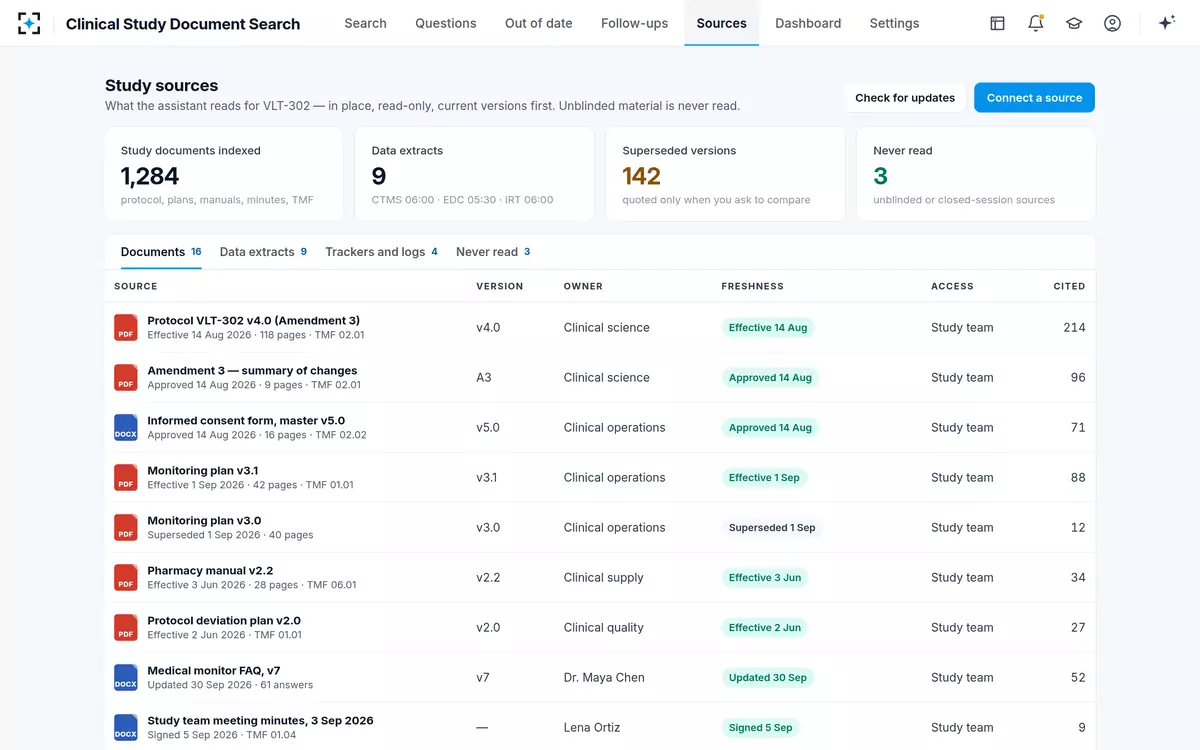Switch to Follow-ups tab
Image resolution: width=1200 pixels, height=750 pixels.
[634, 23]
